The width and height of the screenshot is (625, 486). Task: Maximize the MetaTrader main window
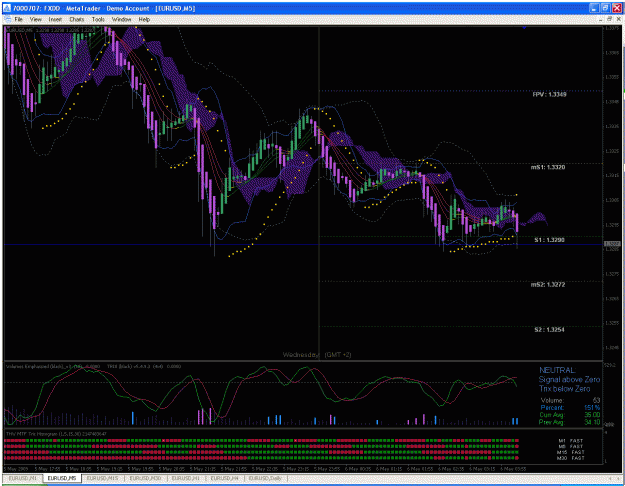tap(605, 8)
